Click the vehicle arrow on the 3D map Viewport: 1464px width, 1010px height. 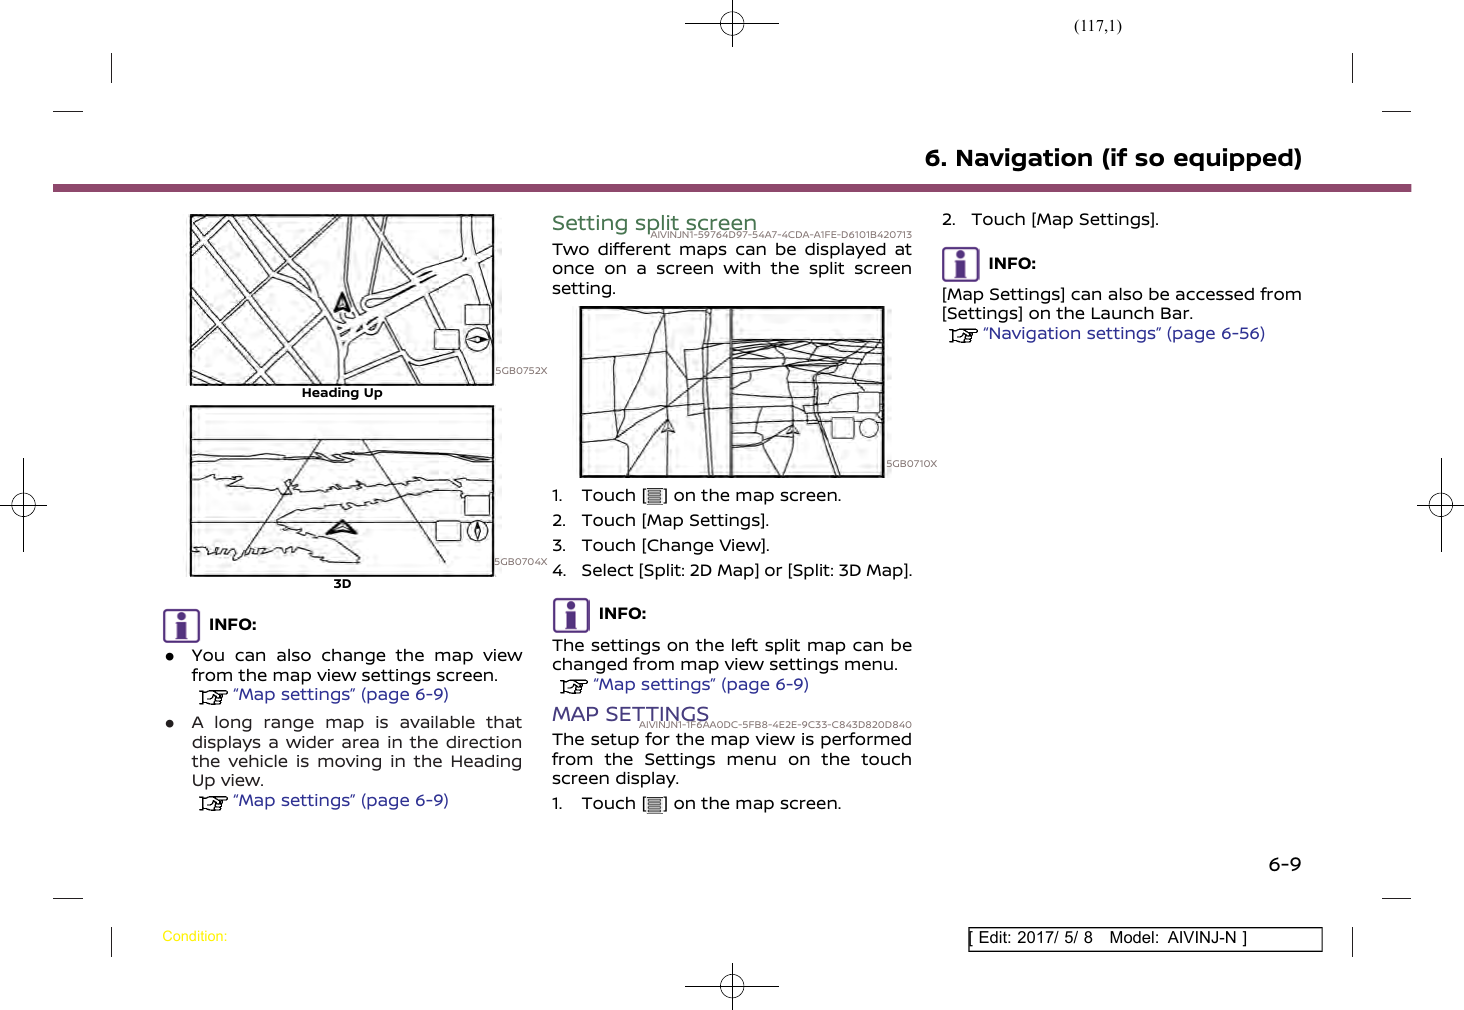tap(342, 527)
